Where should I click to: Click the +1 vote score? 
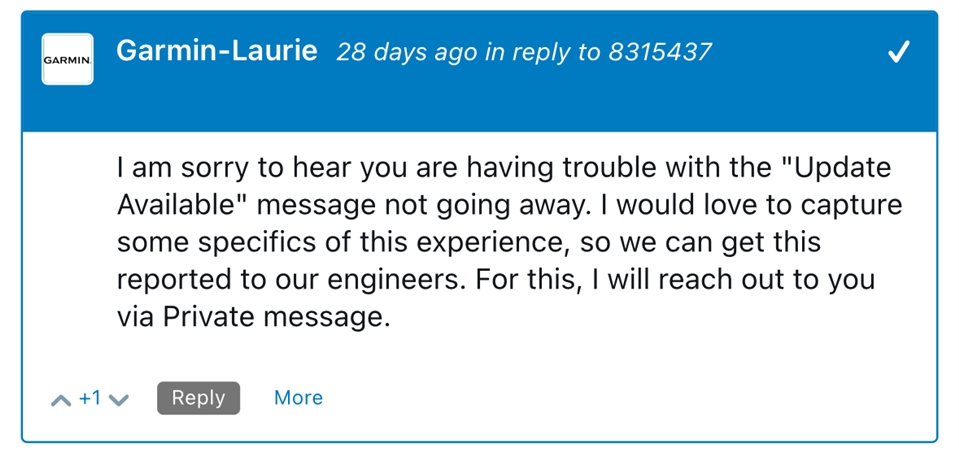click(x=90, y=398)
